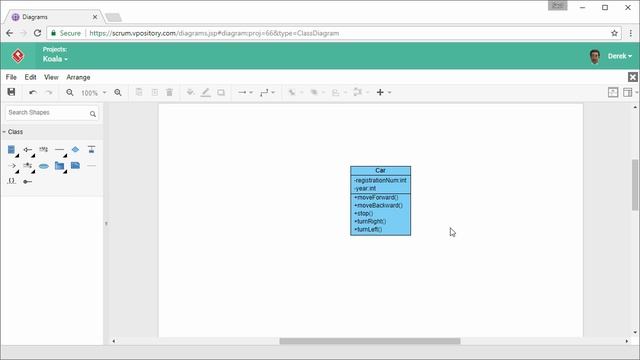Open a new browser tab
Viewport: 640px width, 360px height.
pos(113,18)
